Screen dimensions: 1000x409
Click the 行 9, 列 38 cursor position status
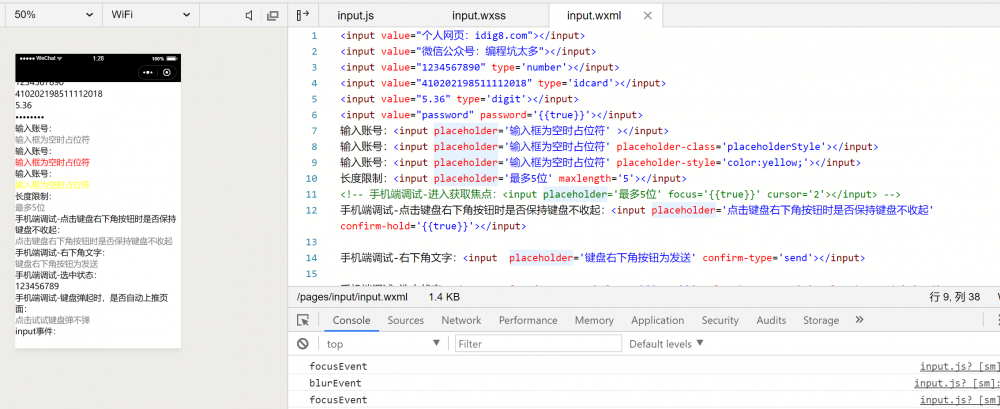click(955, 297)
